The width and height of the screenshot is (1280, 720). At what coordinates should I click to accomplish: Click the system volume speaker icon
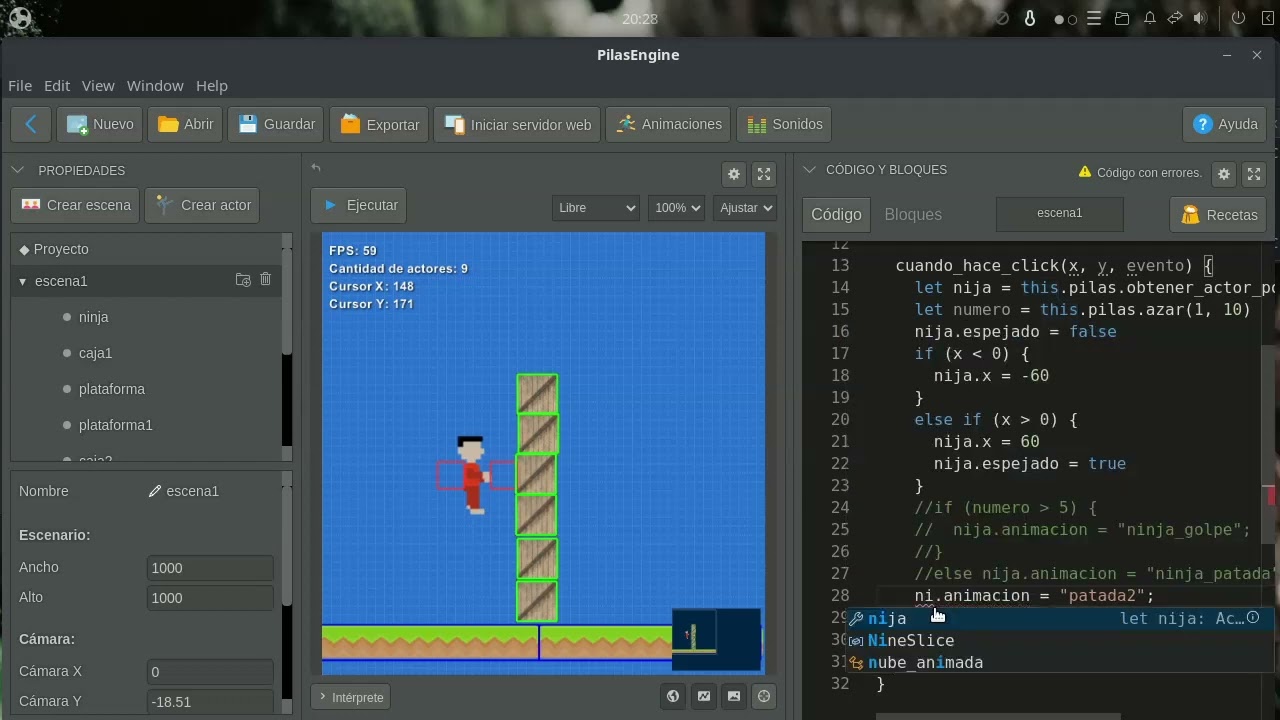pos(1200,18)
